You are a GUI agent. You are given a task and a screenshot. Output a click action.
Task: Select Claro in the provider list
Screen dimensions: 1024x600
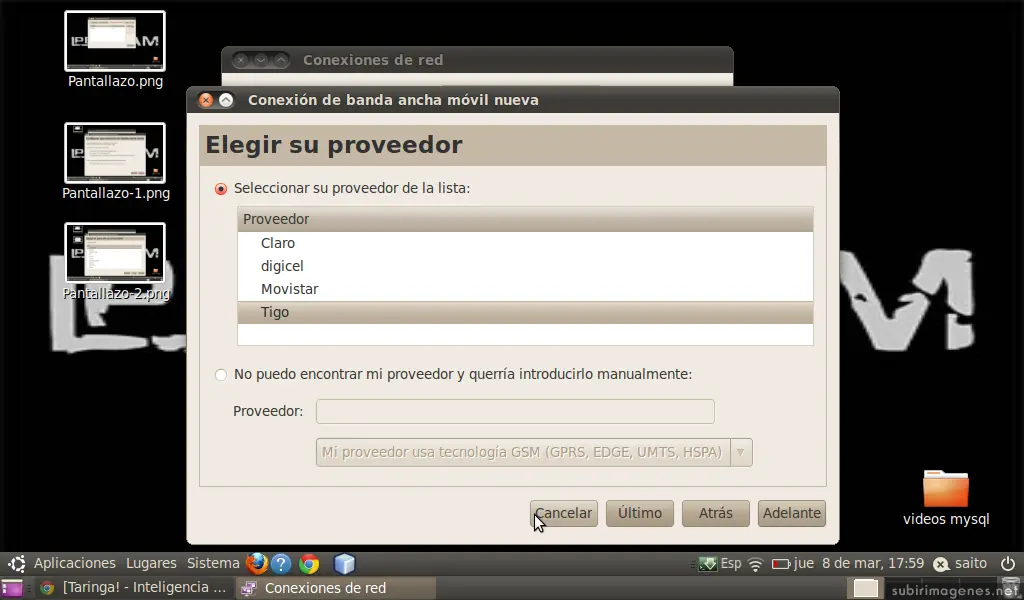coord(525,243)
